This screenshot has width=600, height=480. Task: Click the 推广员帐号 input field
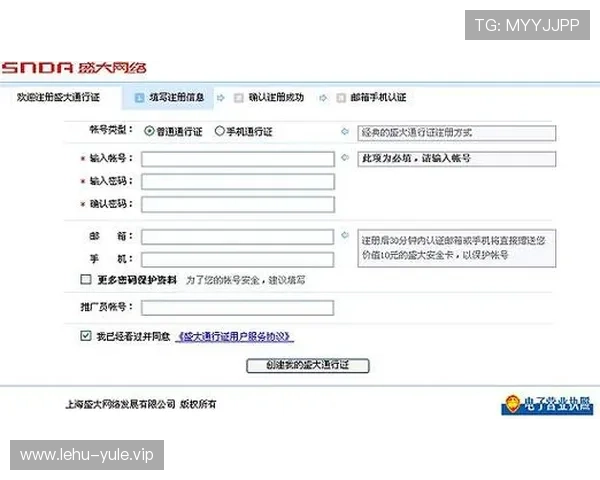(x=237, y=308)
